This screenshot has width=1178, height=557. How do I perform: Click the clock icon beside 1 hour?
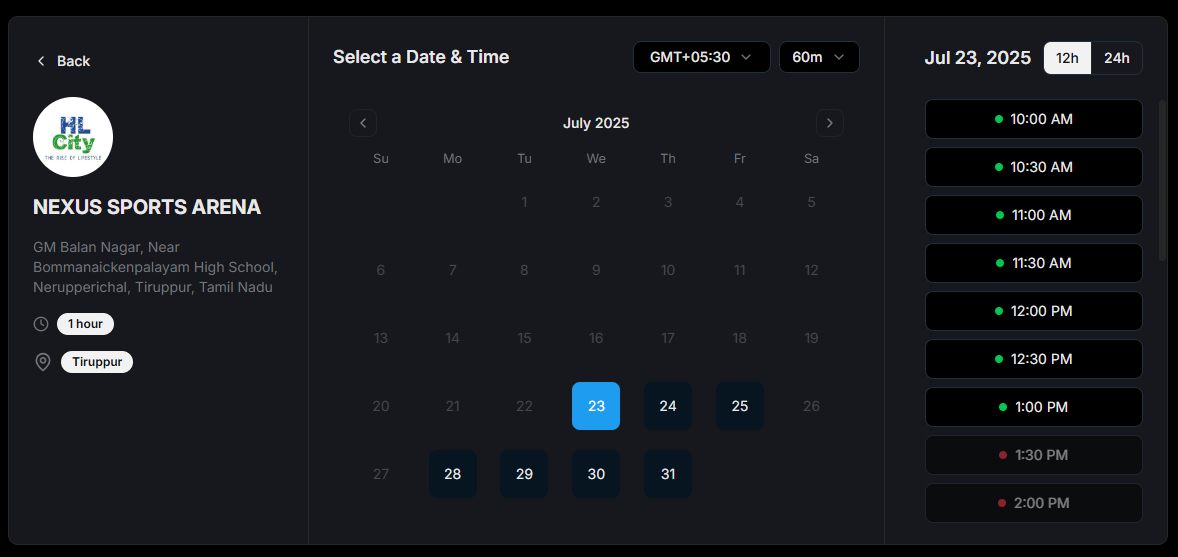pyautogui.click(x=41, y=324)
